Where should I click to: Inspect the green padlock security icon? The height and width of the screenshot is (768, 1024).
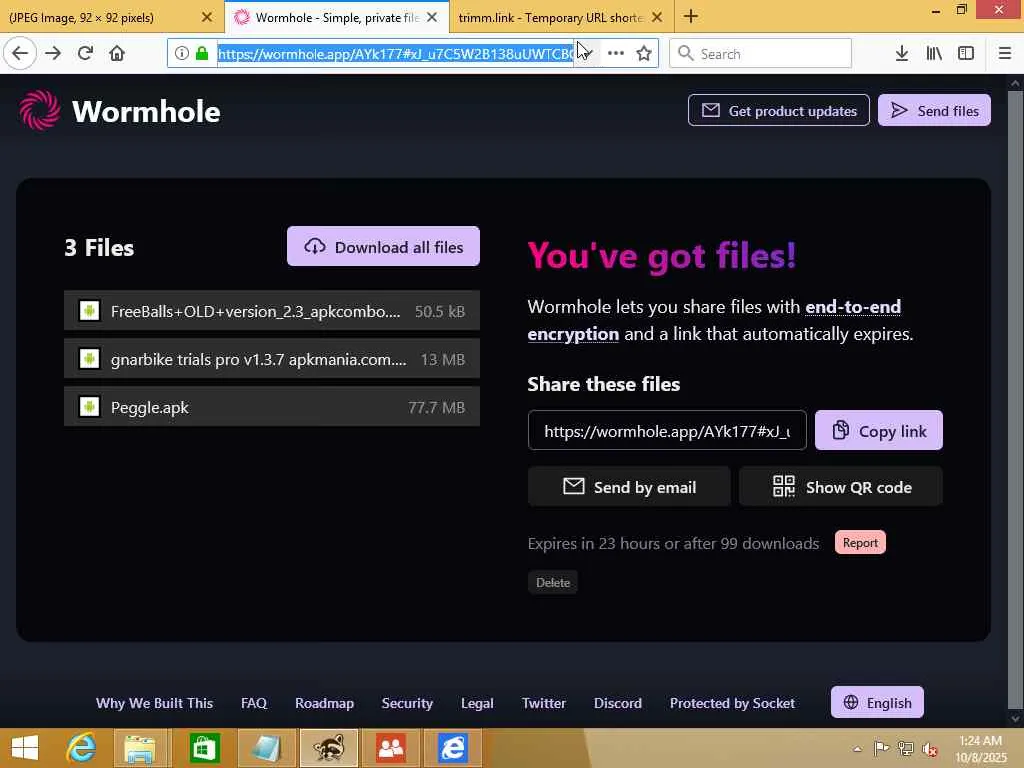coord(202,53)
